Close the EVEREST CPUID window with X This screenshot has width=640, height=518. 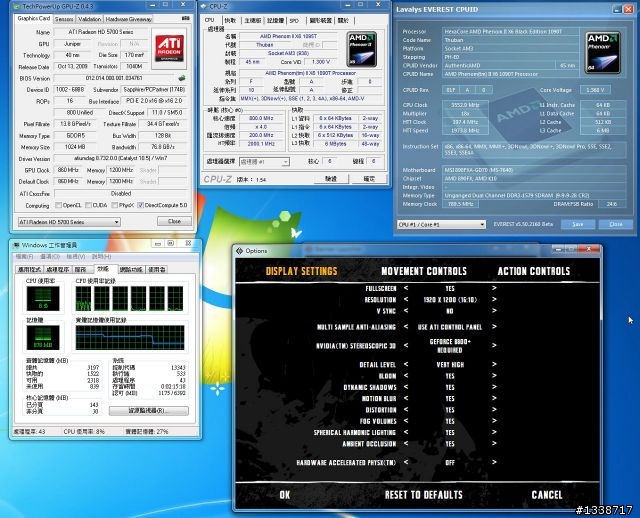point(629,9)
